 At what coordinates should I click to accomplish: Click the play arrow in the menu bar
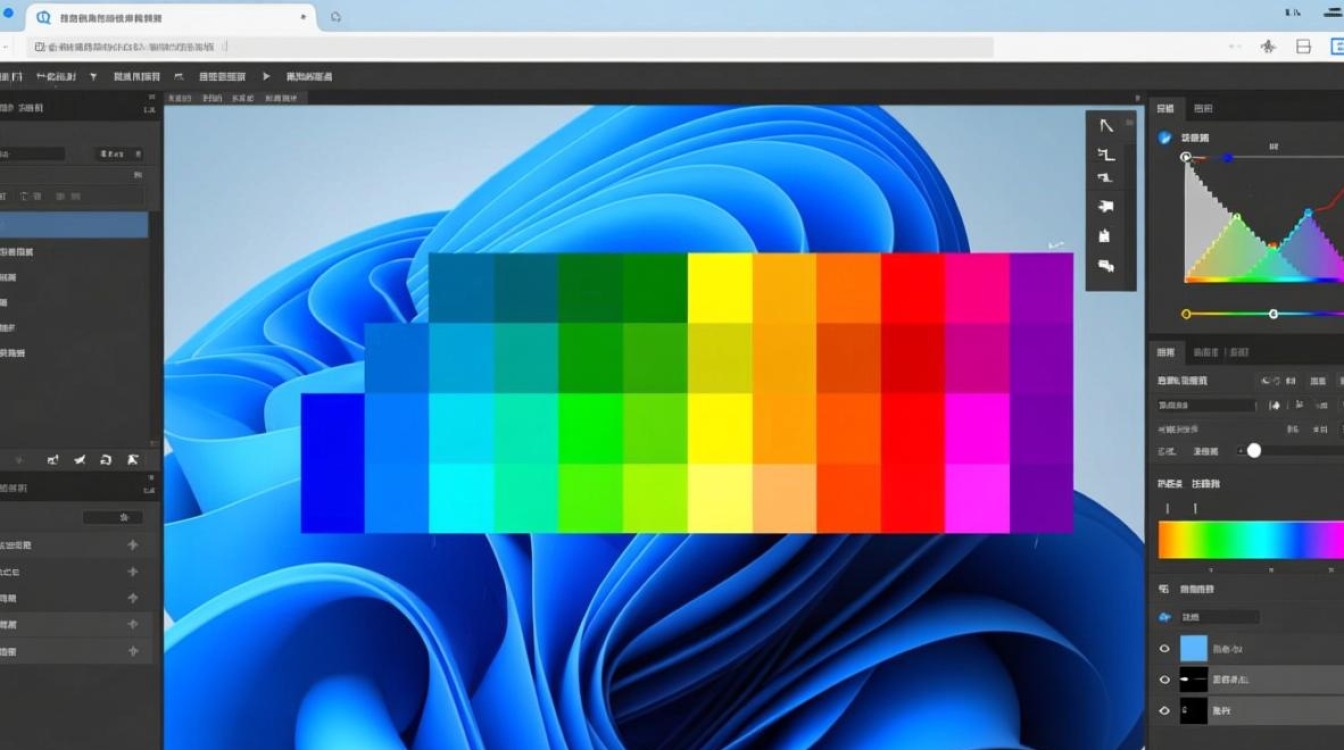pos(266,76)
